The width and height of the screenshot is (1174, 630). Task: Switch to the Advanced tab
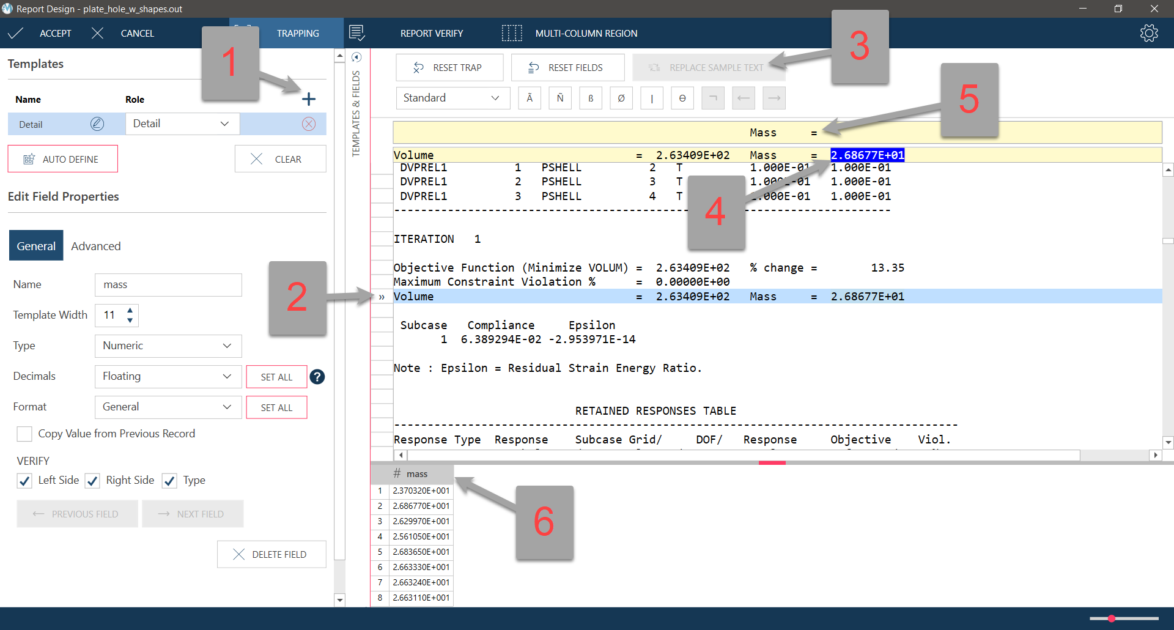click(96, 246)
